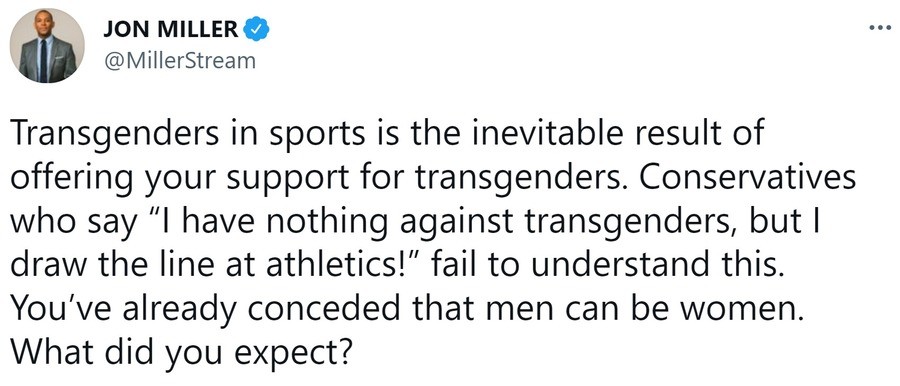Click the blue verified checkmark badge
Viewport: 900px width, 386px height.
point(257,29)
